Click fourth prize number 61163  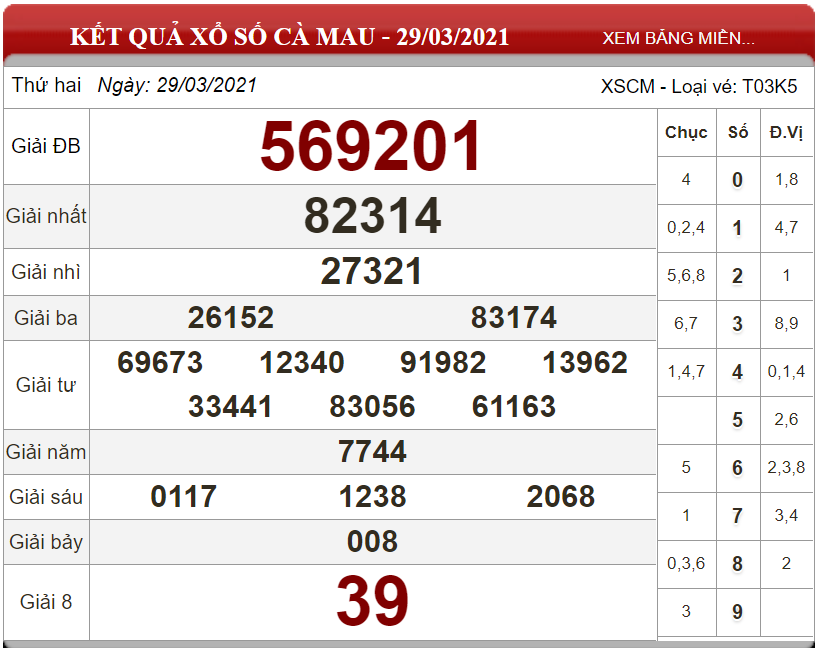[x=514, y=406]
